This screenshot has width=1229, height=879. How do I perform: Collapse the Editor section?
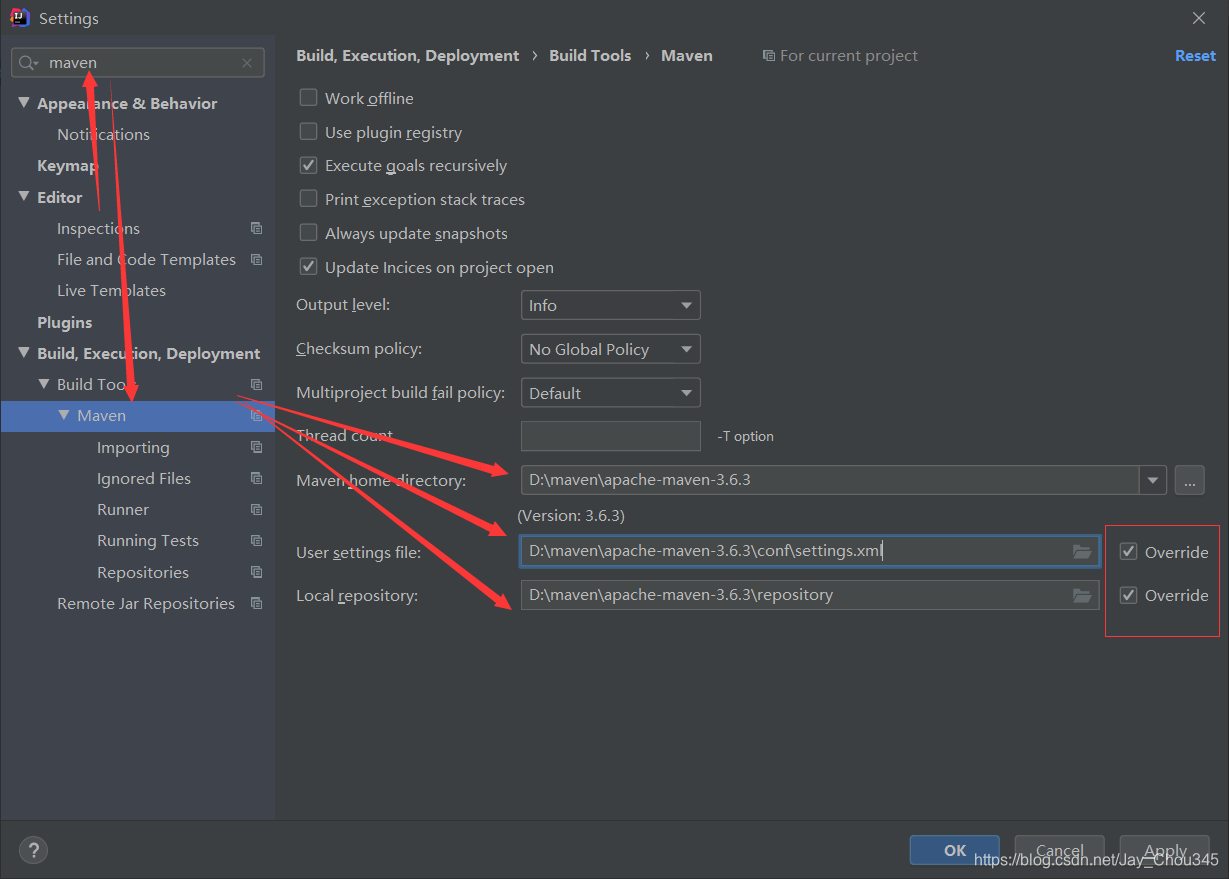click(24, 197)
